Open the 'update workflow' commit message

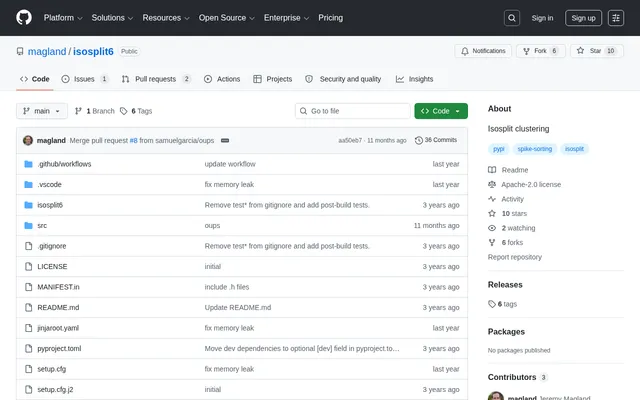(x=230, y=164)
